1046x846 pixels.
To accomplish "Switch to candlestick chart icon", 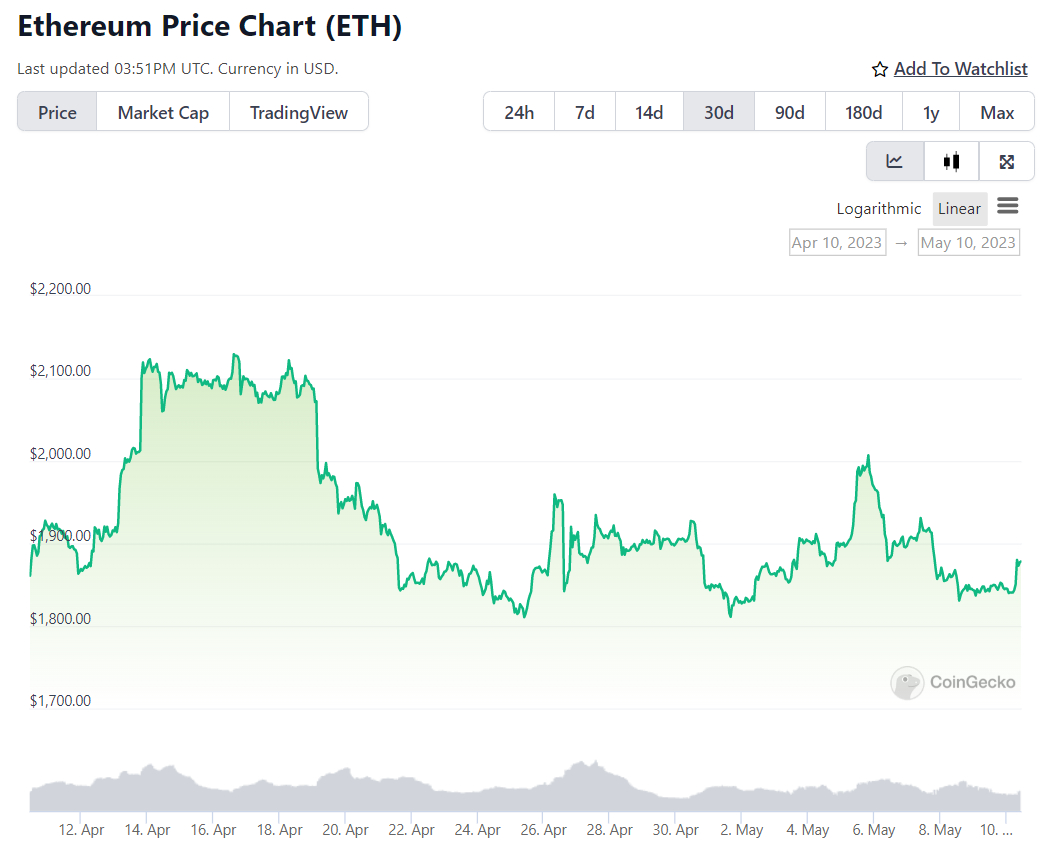I will pyautogui.click(x=951, y=161).
